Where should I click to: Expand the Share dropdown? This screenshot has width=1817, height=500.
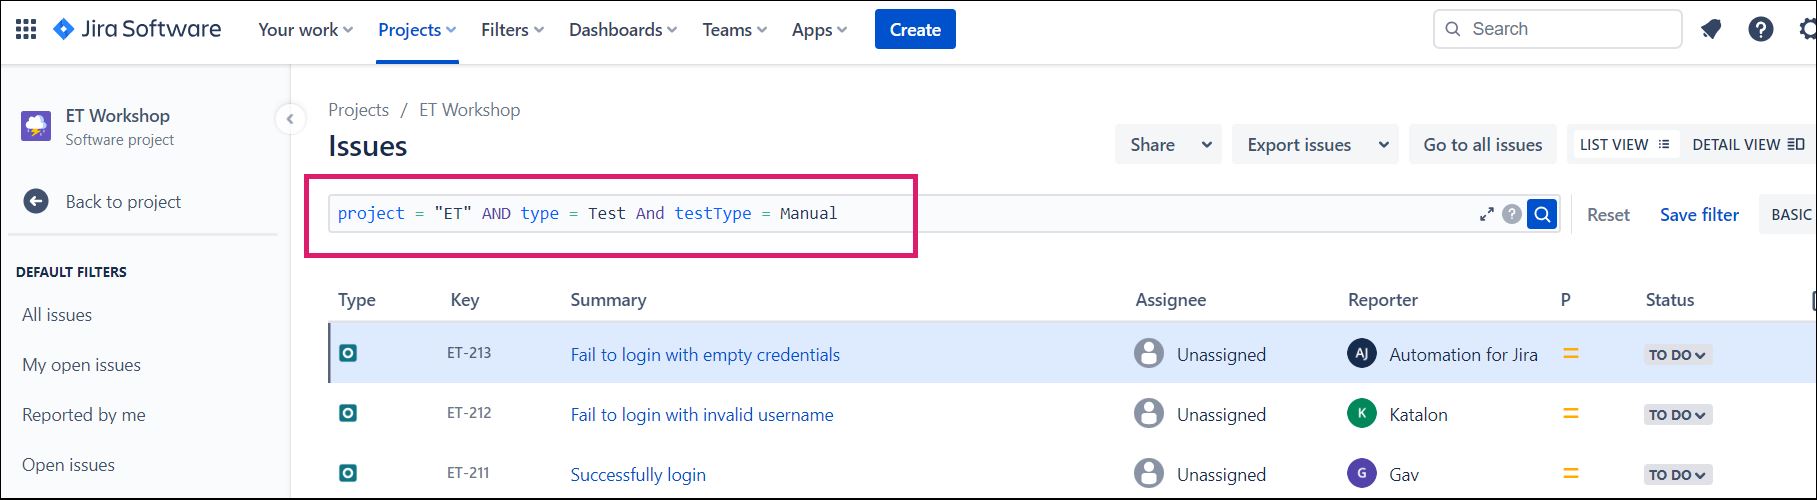[1206, 145]
